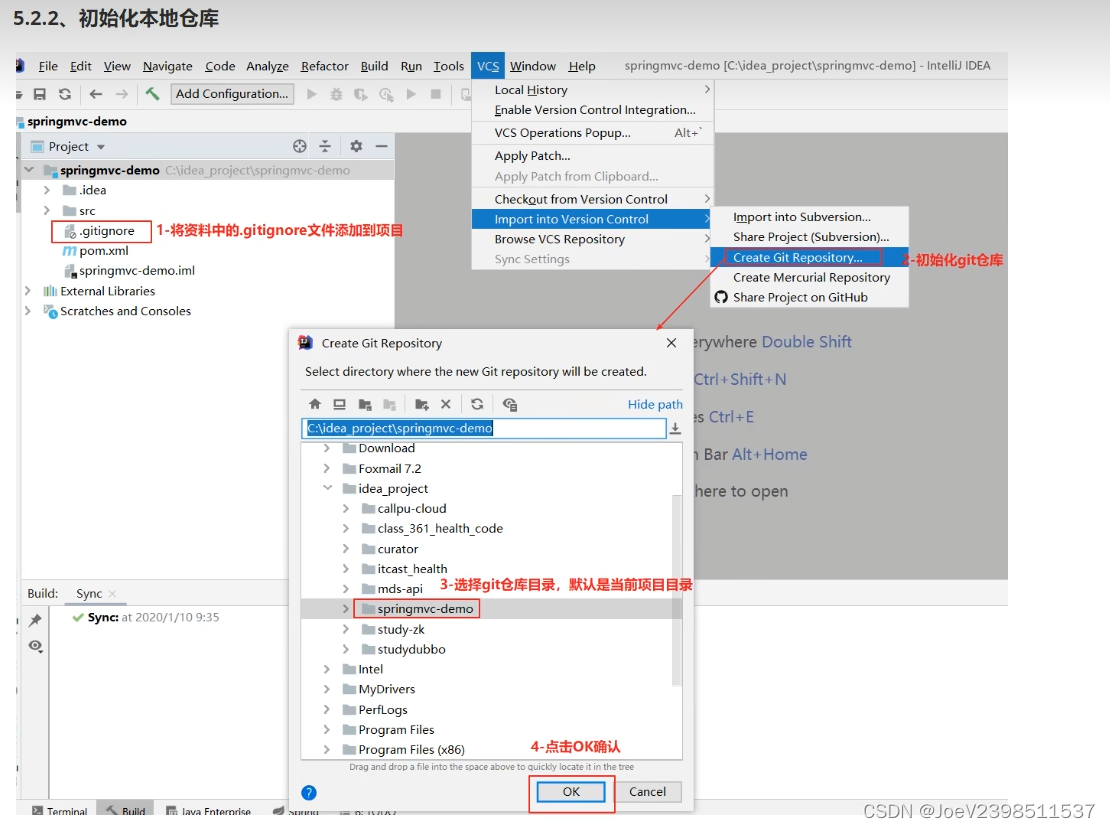Open the Refactor menu
This screenshot has width=1110, height=828.
(x=324, y=66)
